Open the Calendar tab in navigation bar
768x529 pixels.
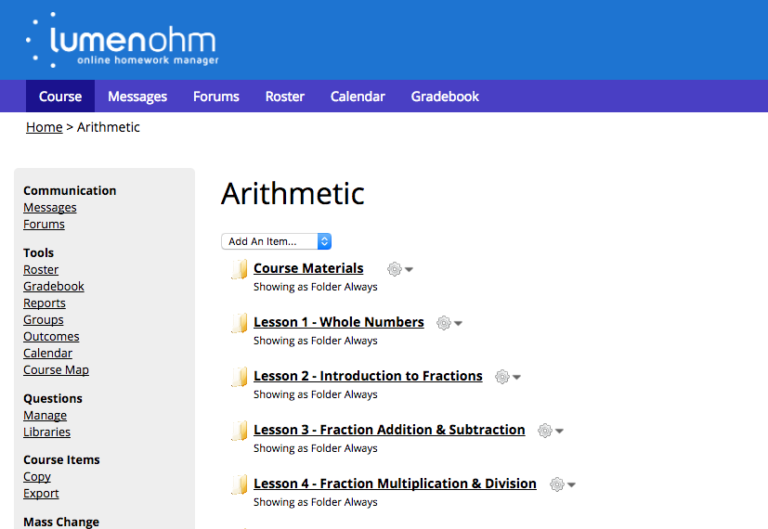tap(358, 96)
